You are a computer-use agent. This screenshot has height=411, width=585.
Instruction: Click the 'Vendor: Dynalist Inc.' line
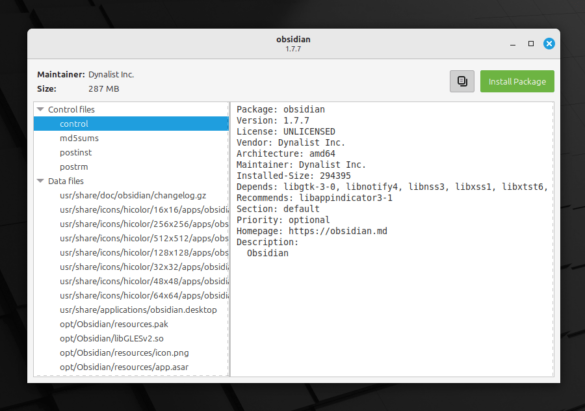(x=291, y=143)
